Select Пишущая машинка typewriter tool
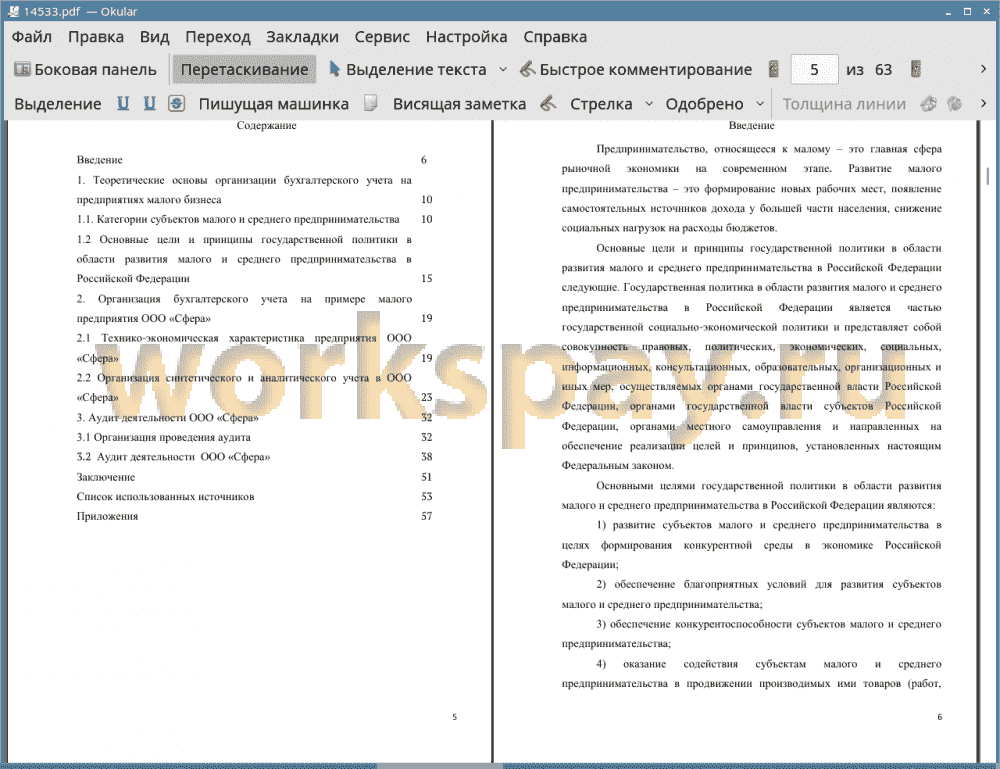Image resolution: width=1000 pixels, height=769 pixels. [274, 104]
